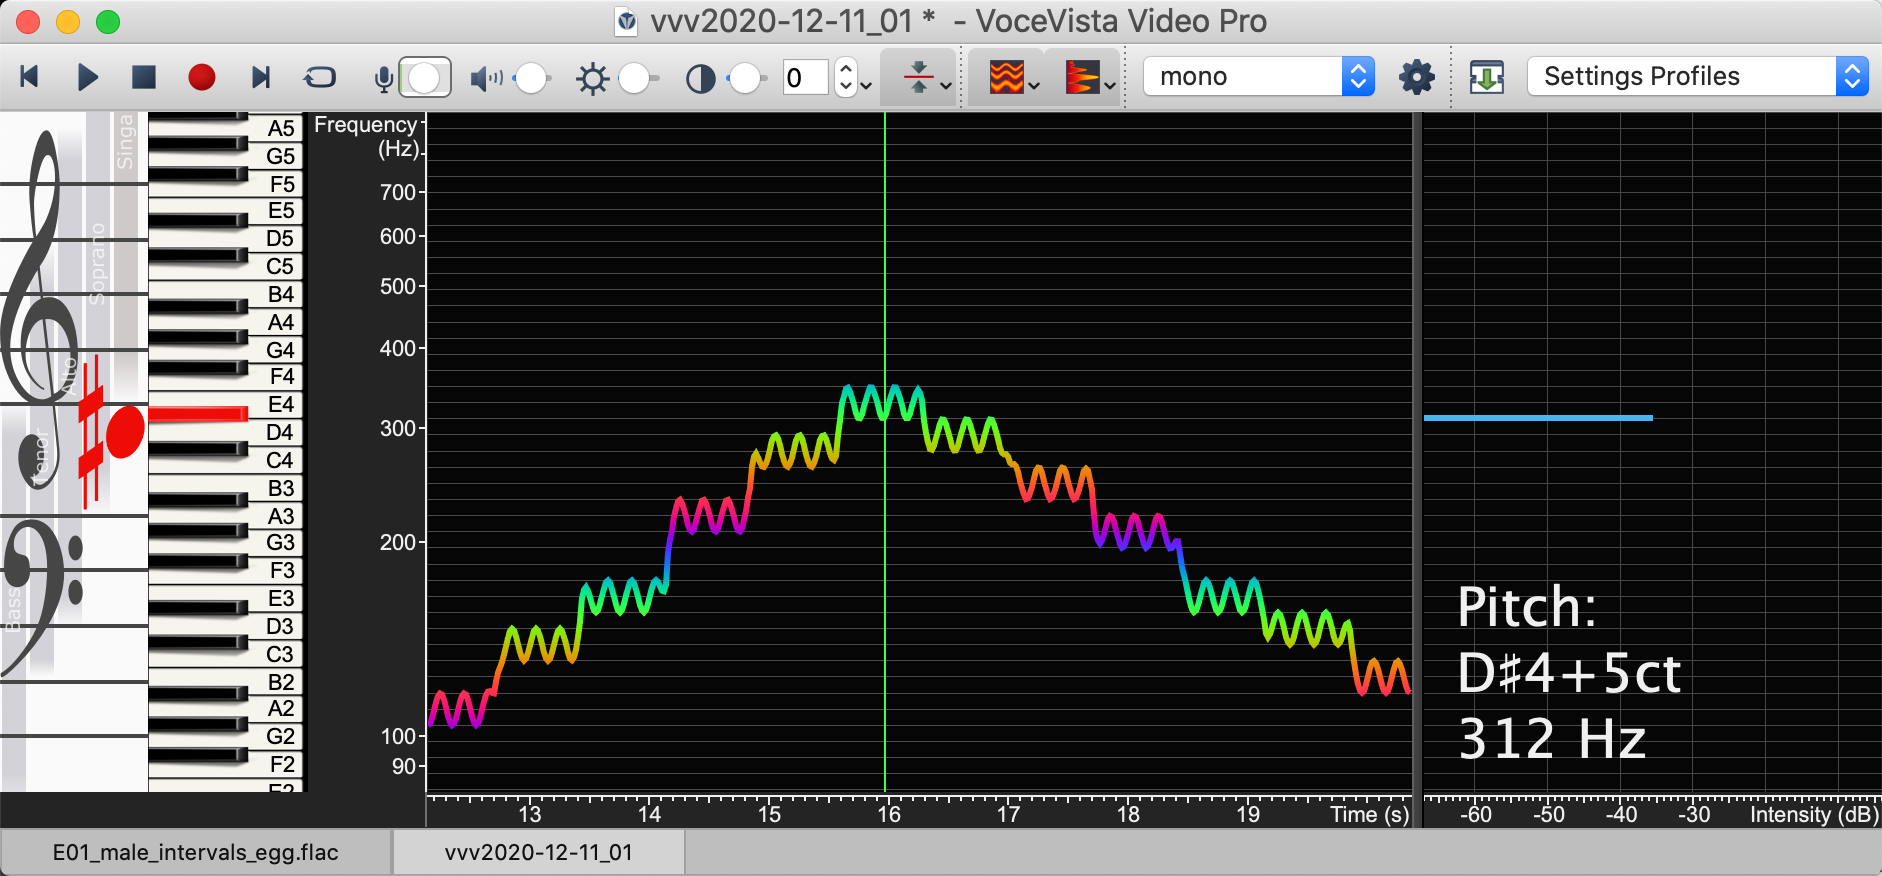Skip to the end of the recording
Viewport: 1882px width, 876px height.
261,77
